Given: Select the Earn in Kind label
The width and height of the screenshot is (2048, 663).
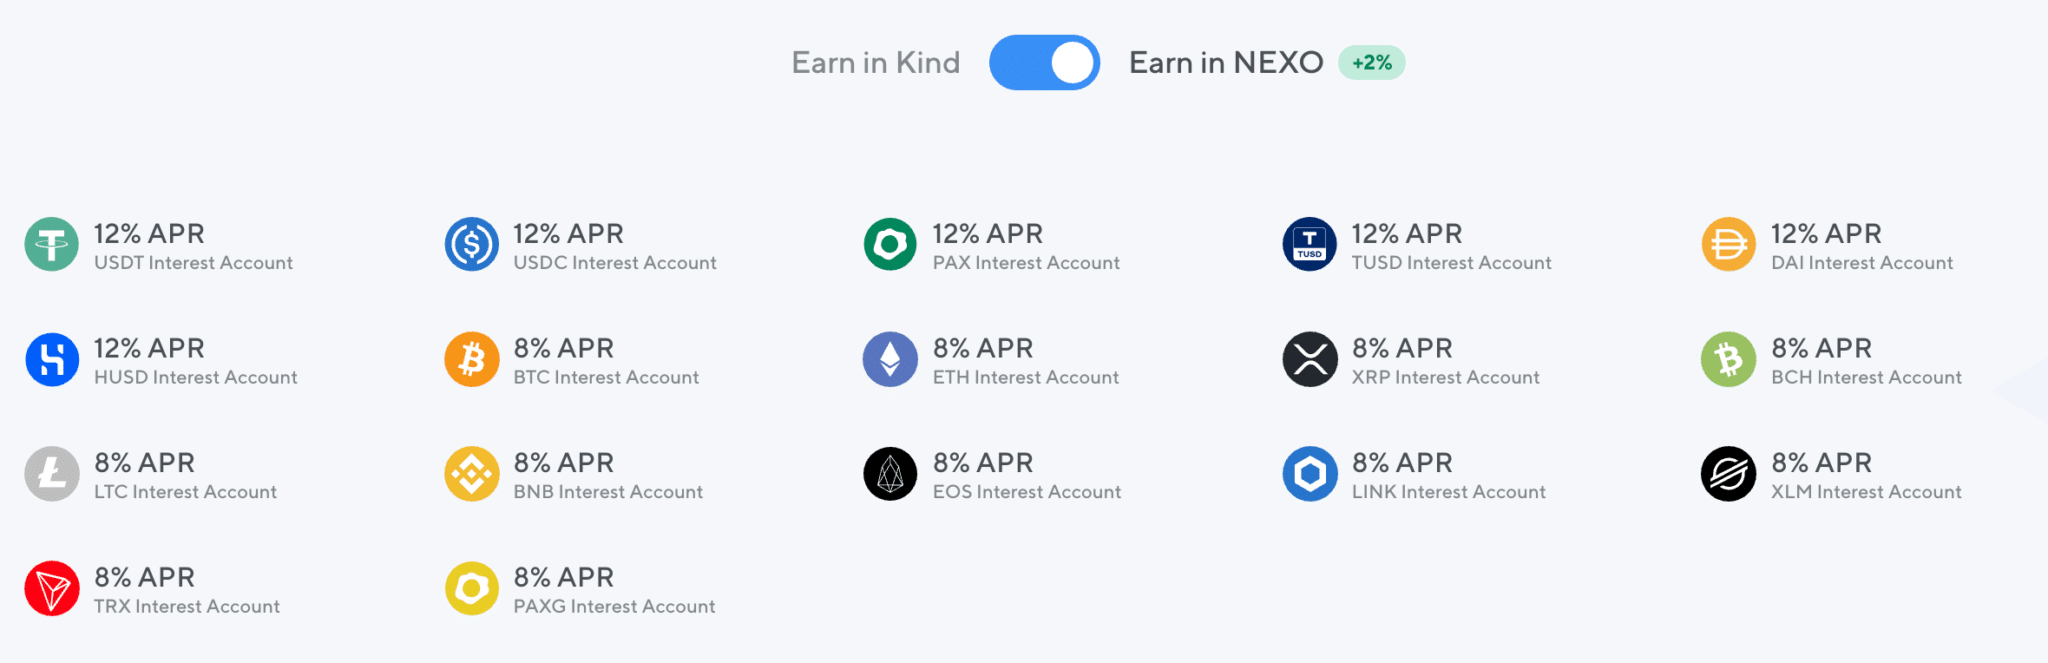Looking at the screenshot, I should click(x=875, y=63).
